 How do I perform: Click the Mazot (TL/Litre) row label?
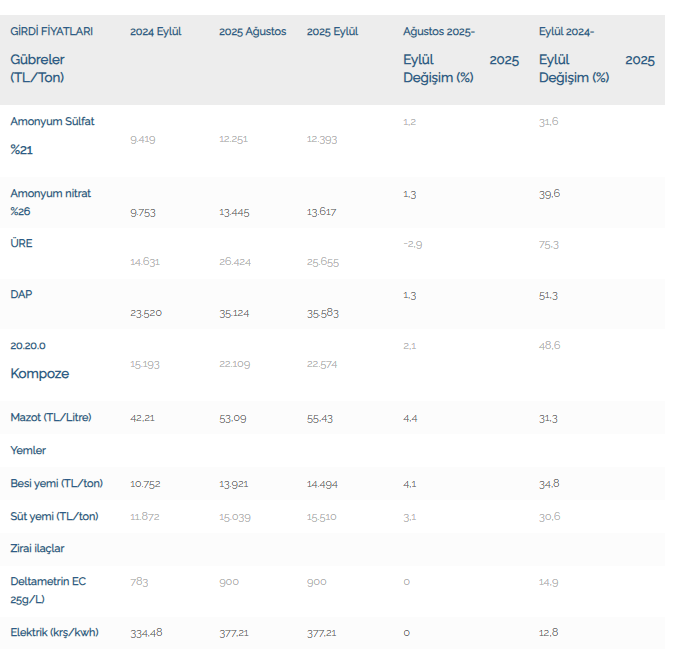pos(50,417)
